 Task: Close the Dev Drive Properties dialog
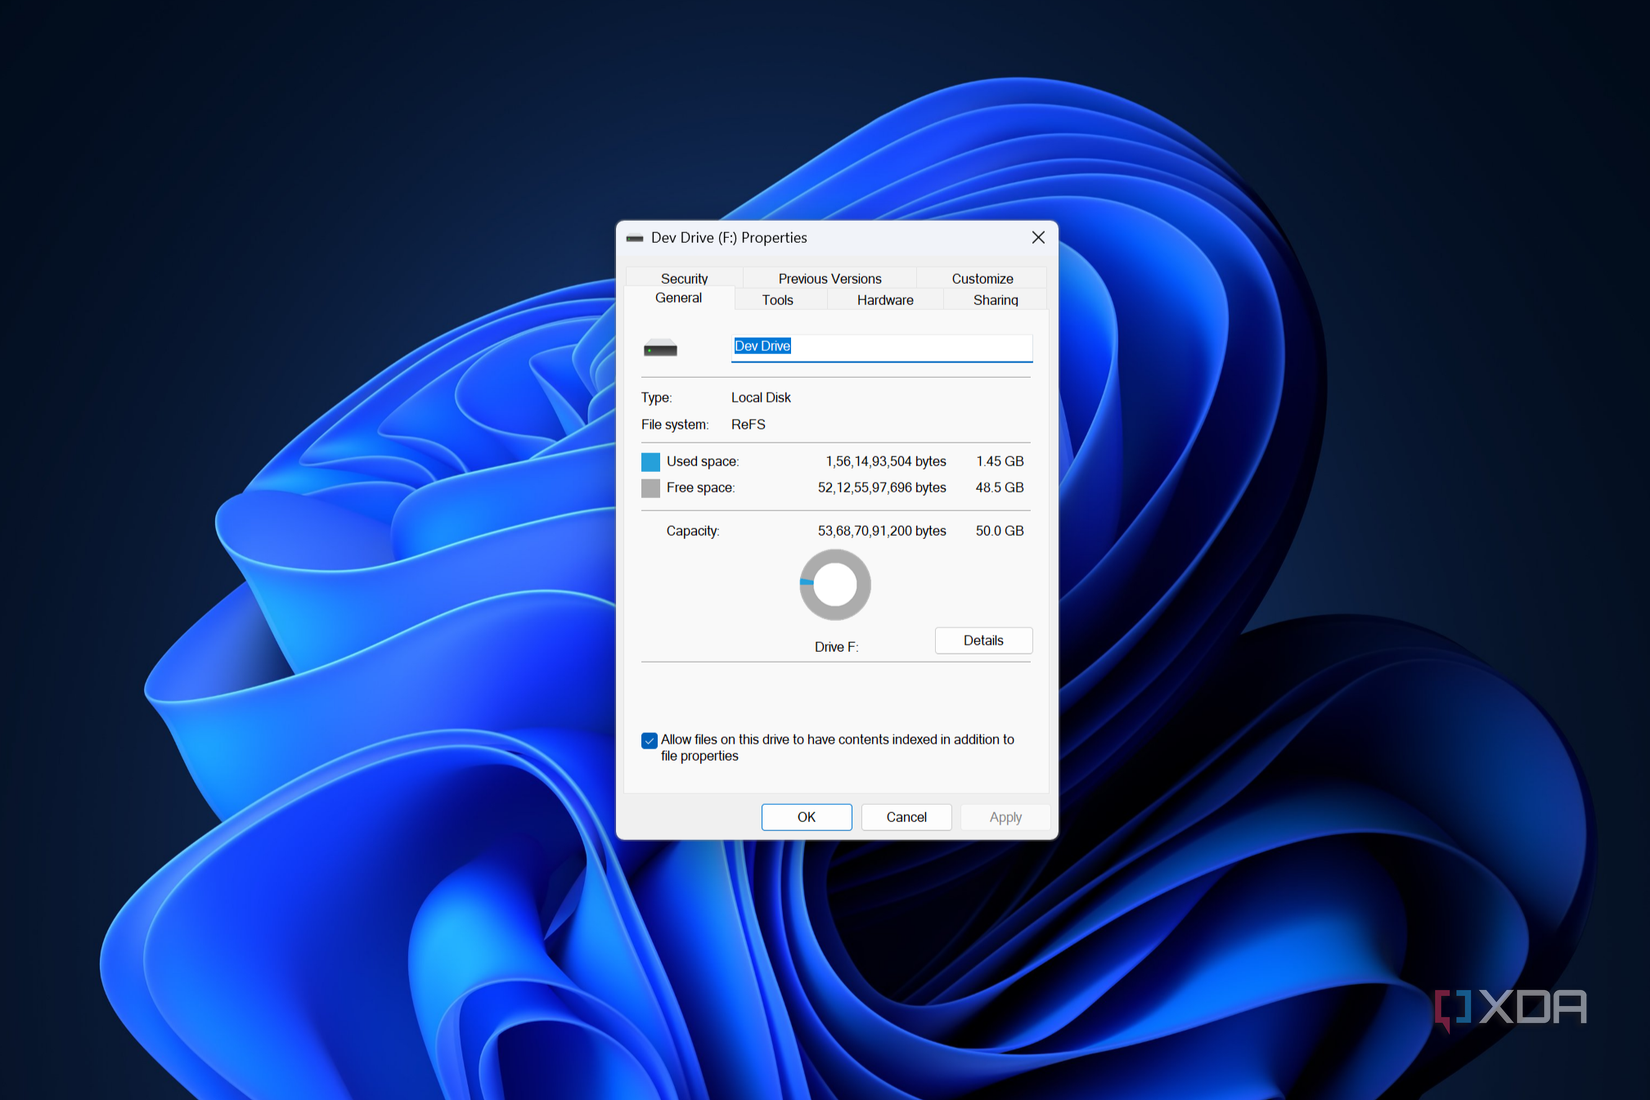[x=1038, y=237]
